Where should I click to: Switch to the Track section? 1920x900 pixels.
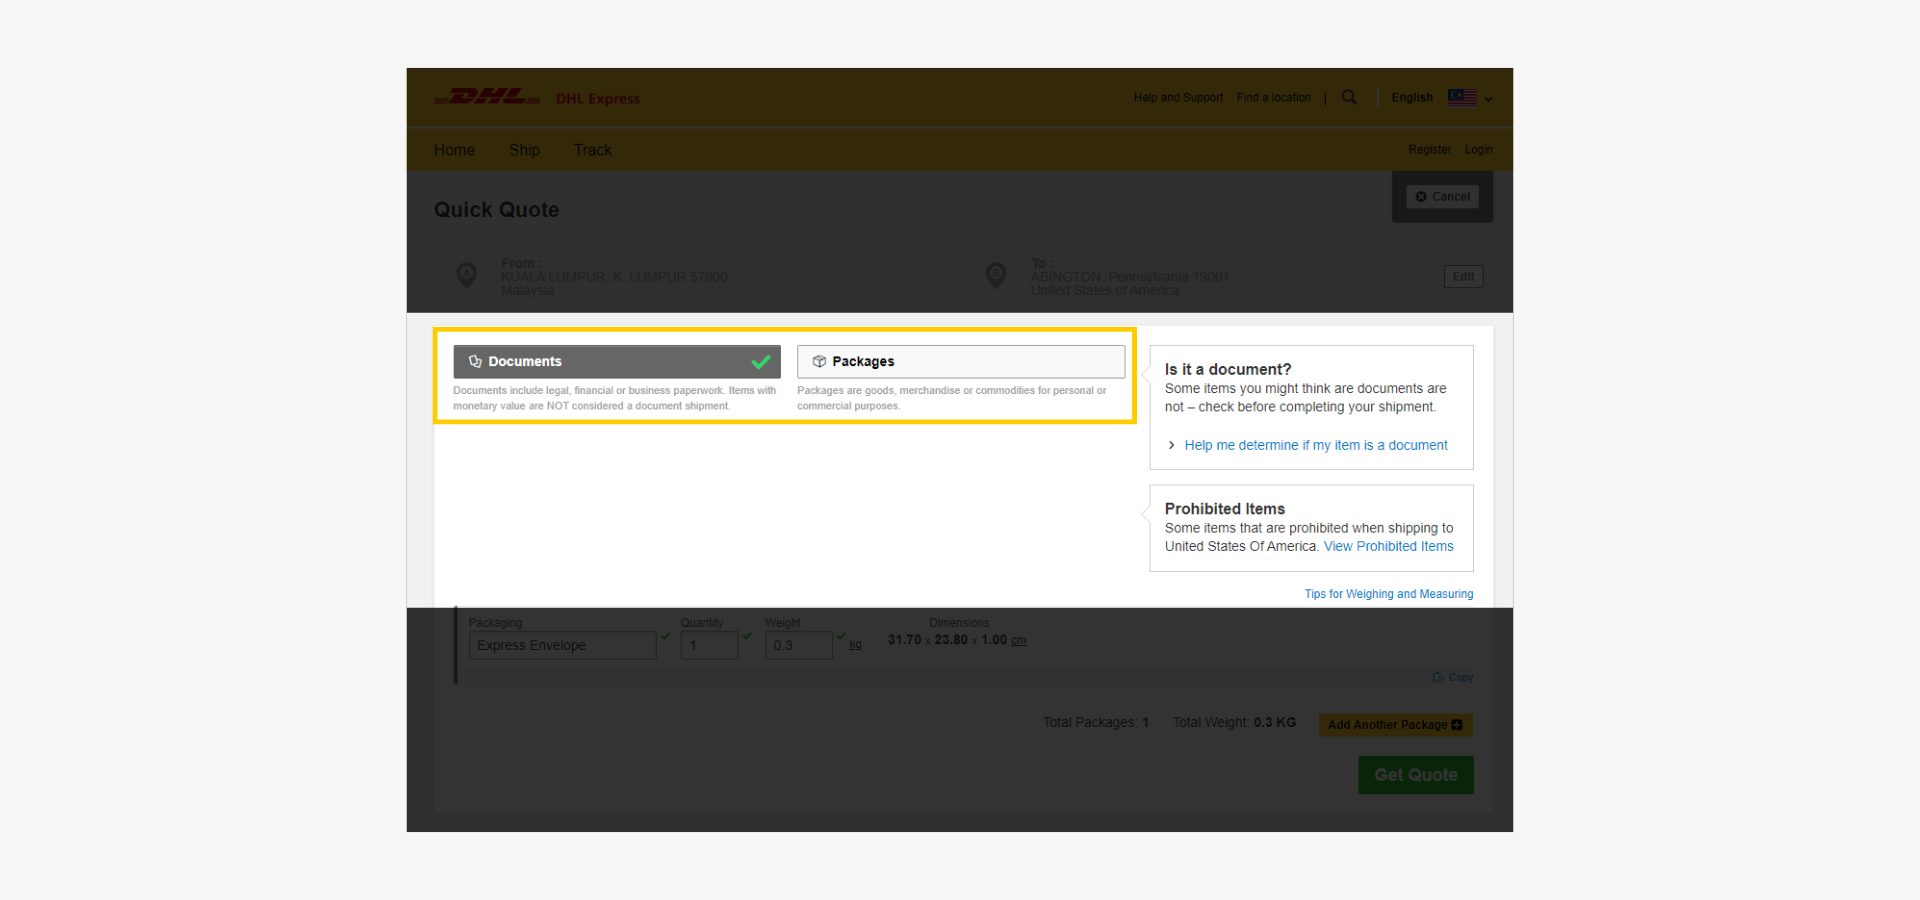[592, 149]
